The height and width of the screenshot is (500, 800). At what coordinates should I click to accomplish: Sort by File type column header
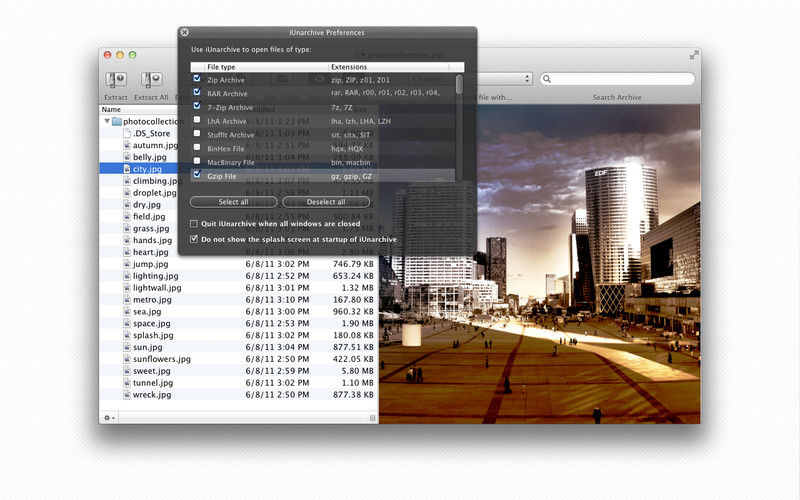tap(266, 67)
